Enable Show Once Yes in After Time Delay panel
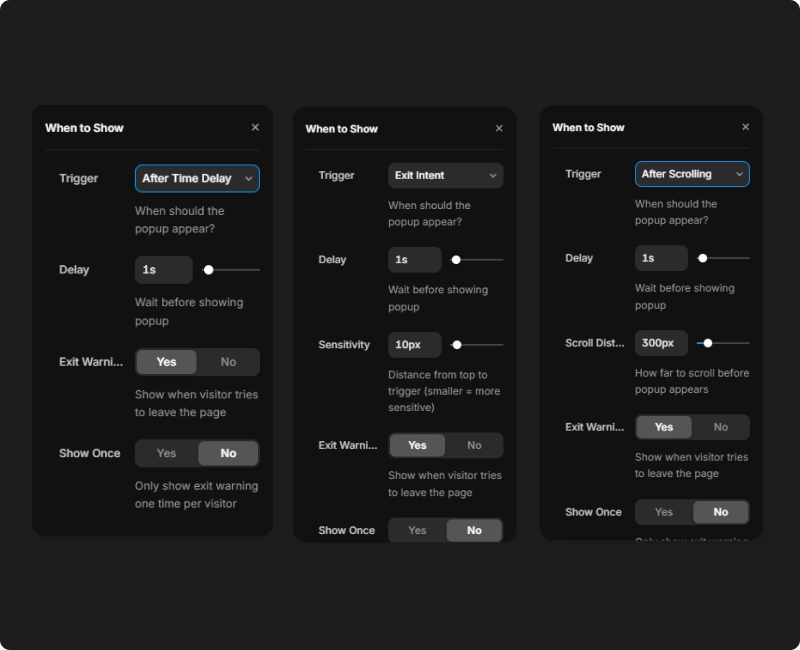Image resolution: width=800 pixels, height=650 pixels. pyautogui.click(x=167, y=454)
